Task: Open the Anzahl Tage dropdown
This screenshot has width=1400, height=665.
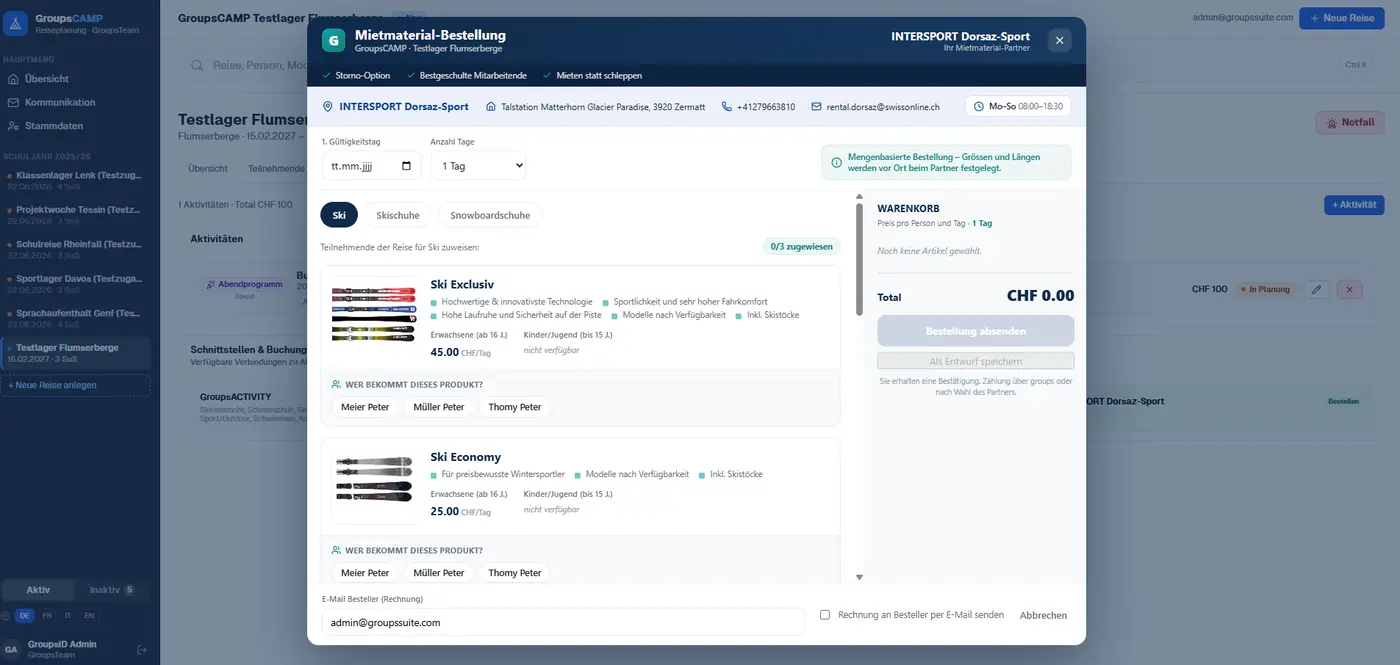Action: [478, 166]
